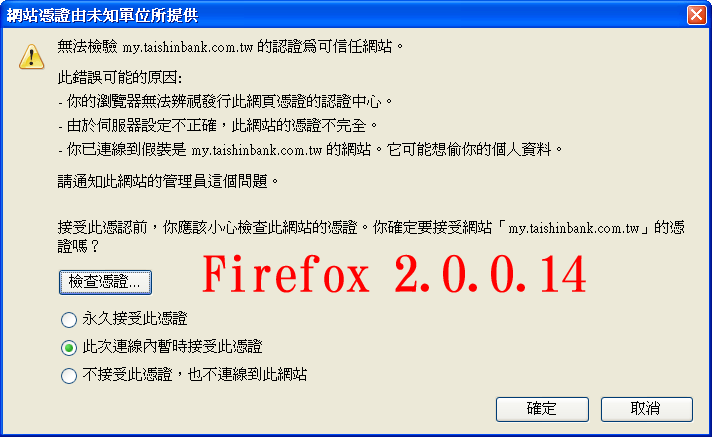Screen dimensions: 712x437
Task: Click the title bar text 網站憑證由未知單位所提供
Action: coord(102,15)
